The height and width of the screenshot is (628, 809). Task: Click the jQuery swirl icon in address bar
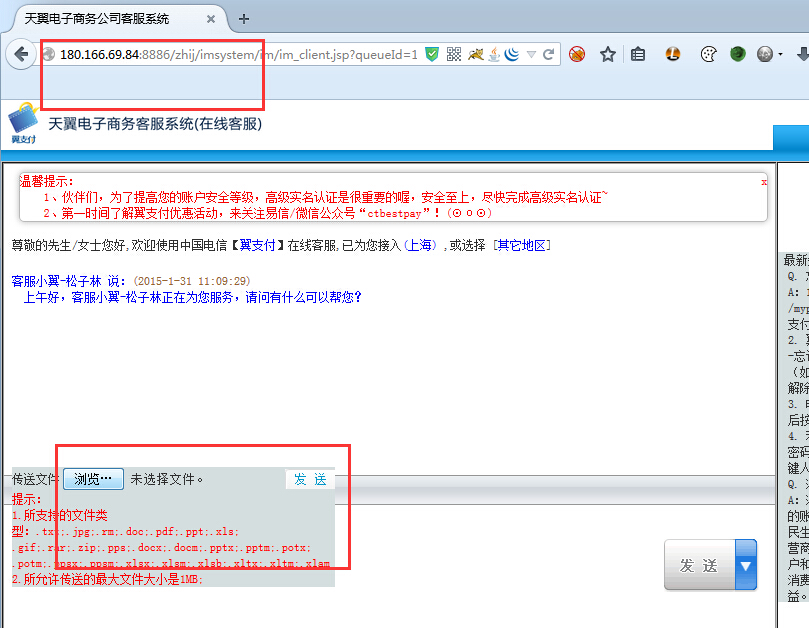[x=511, y=54]
